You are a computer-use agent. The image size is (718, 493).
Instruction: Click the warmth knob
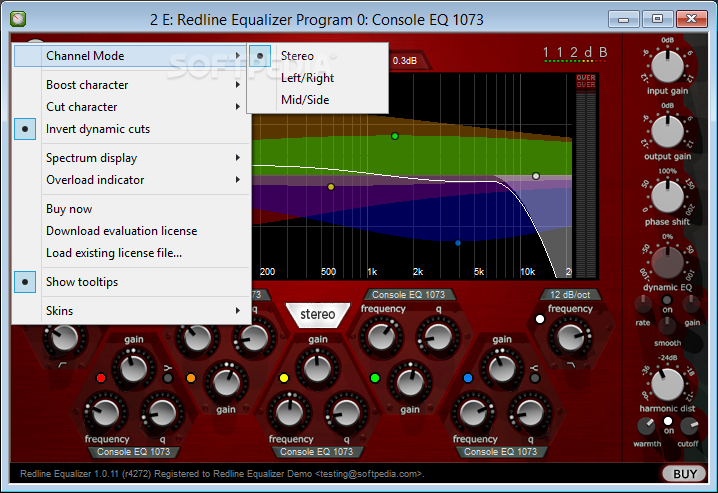(x=646, y=426)
